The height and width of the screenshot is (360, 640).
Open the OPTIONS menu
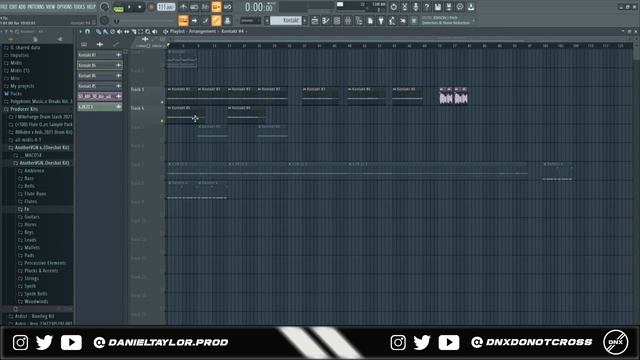(64, 7)
